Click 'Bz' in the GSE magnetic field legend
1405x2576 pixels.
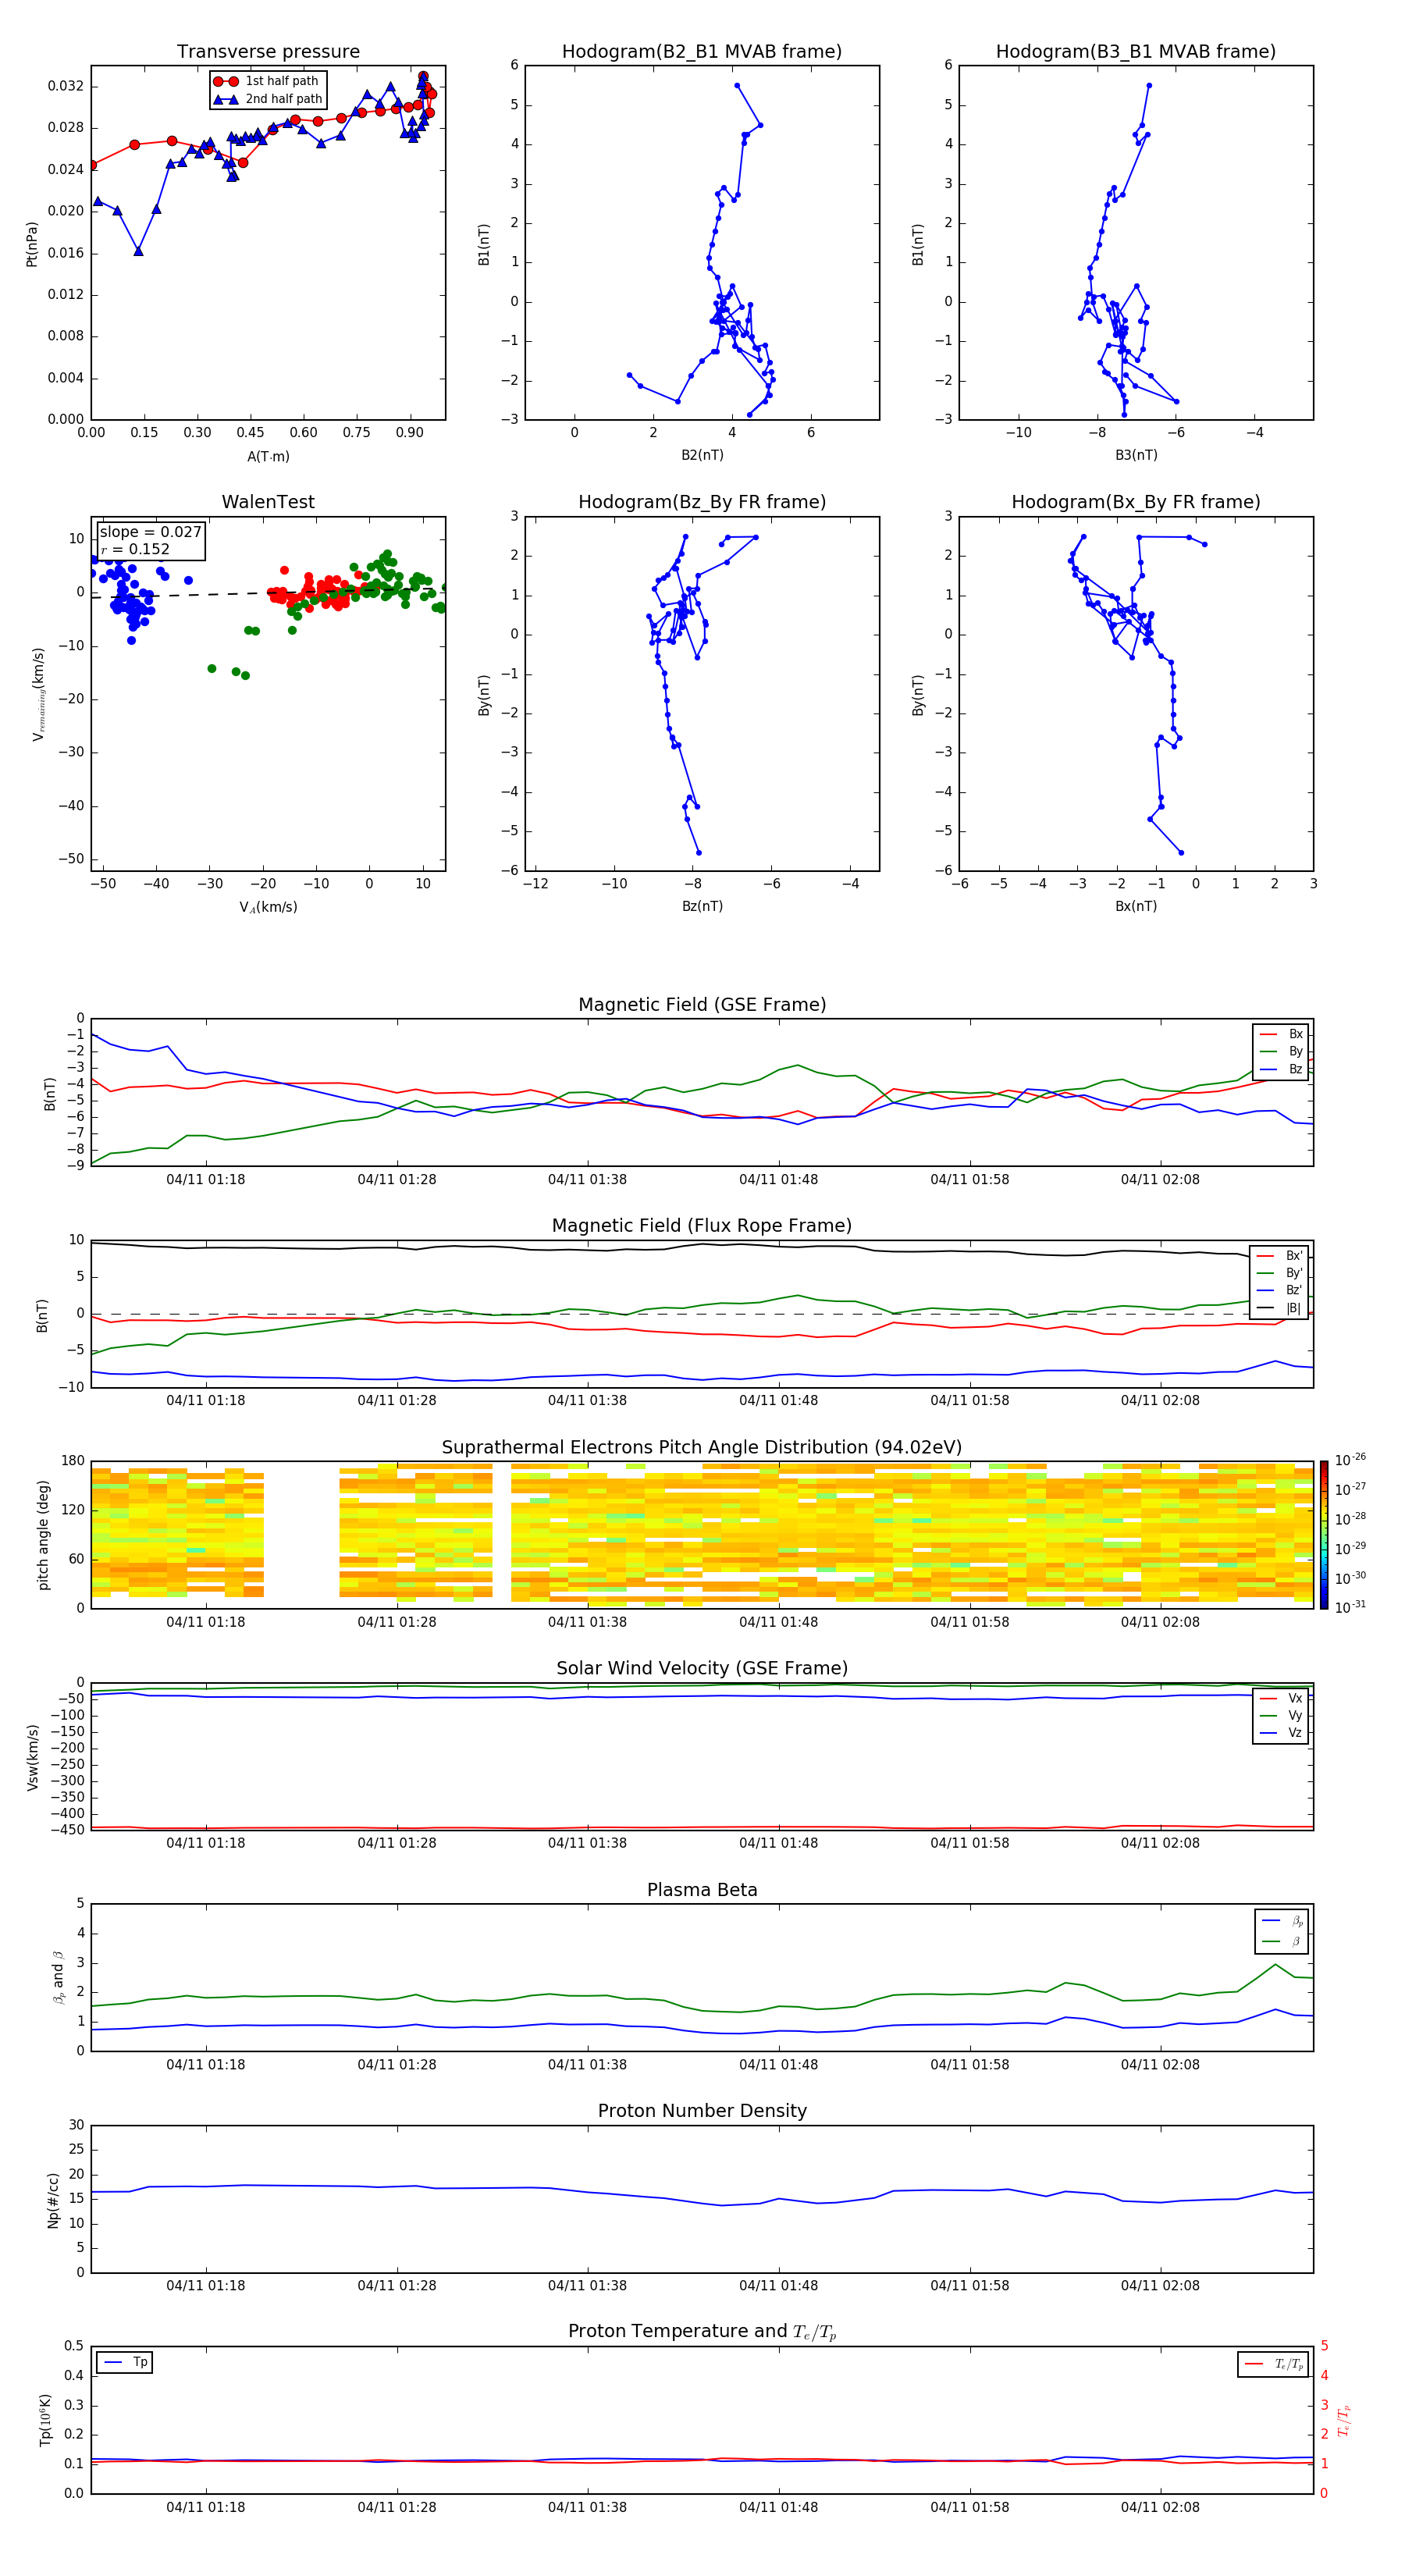click(1281, 1069)
